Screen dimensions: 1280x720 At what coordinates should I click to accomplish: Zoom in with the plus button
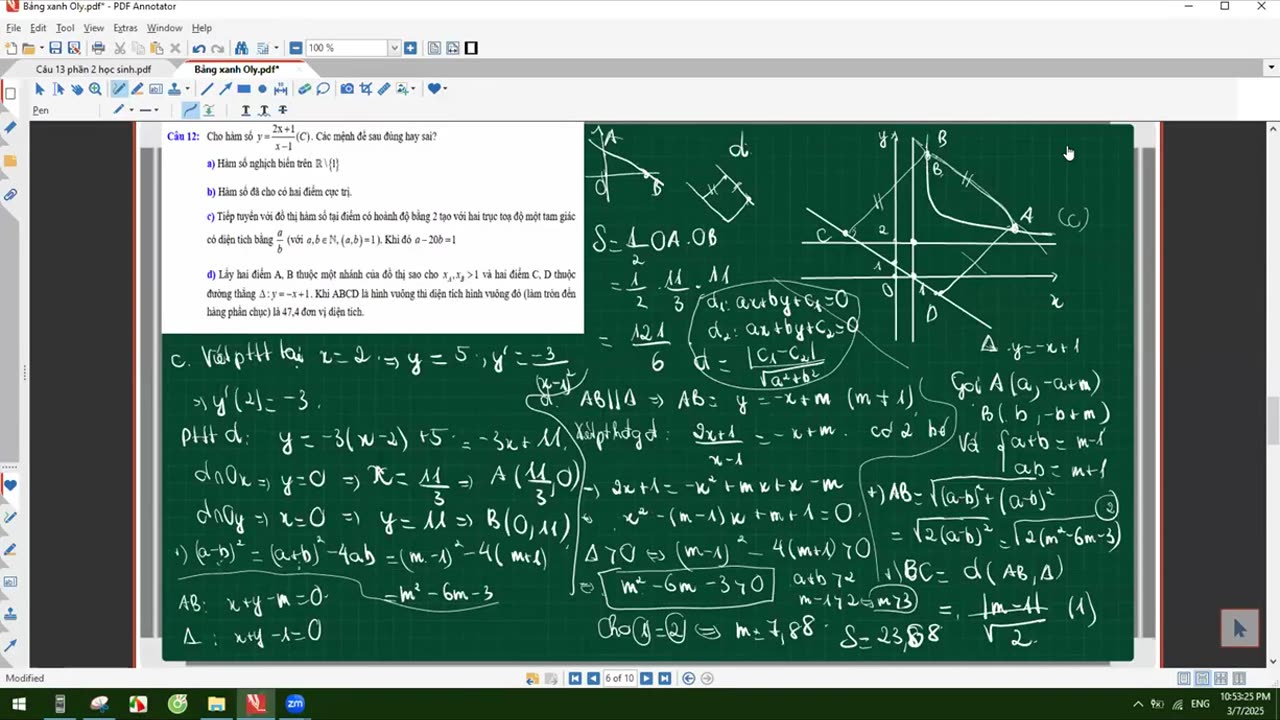tap(410, 48)
